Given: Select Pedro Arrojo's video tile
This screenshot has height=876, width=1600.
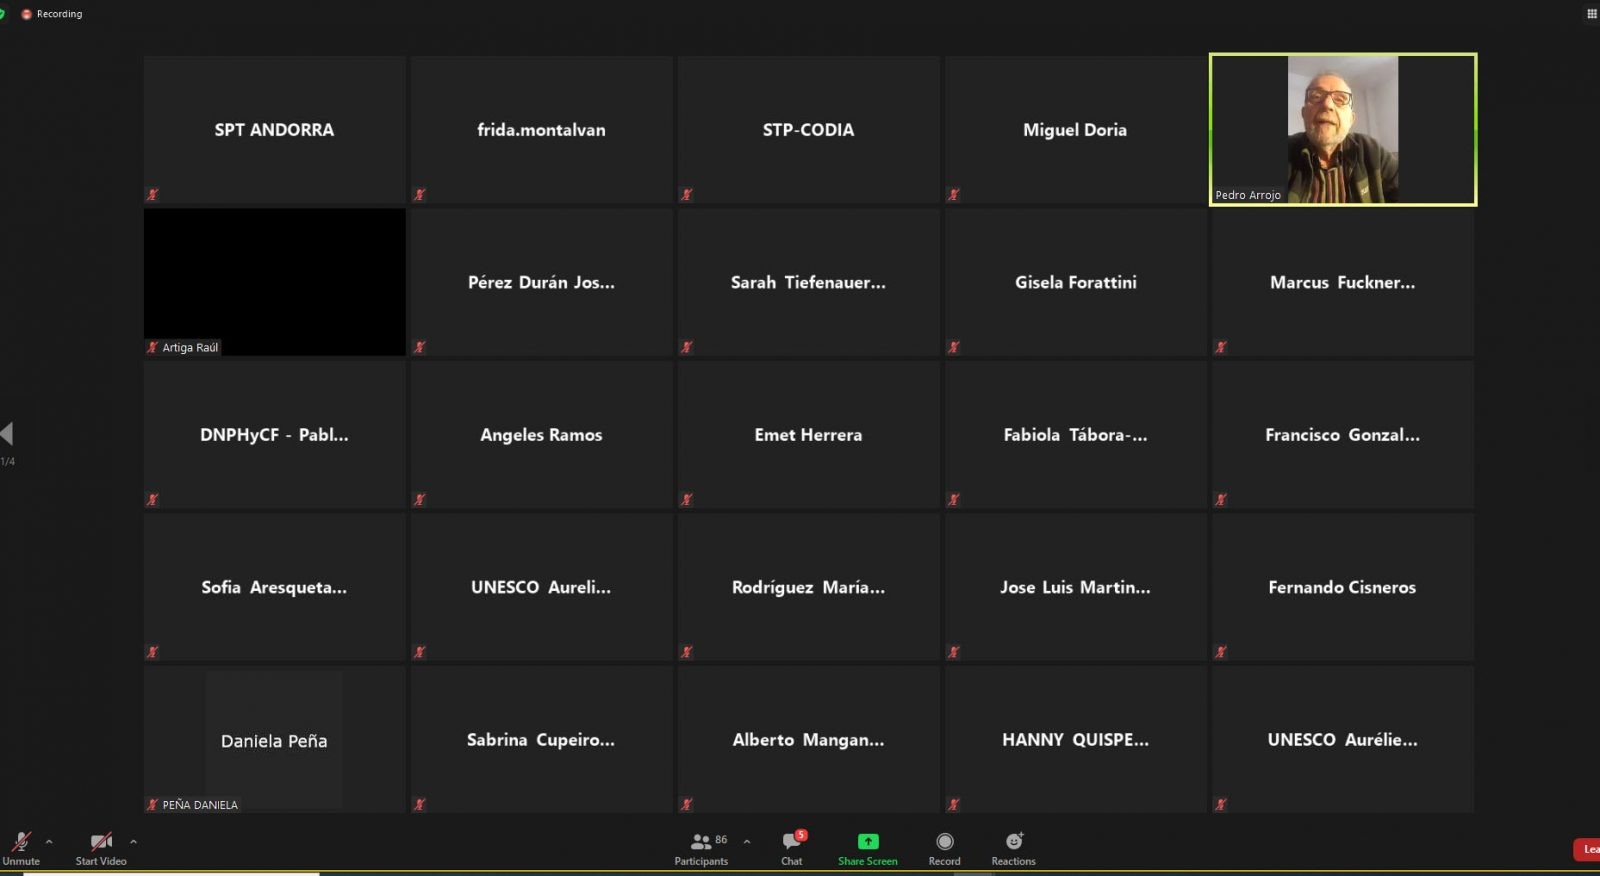Looking at the screenshot, I should pyautogui.click(x=1342, y=129).
